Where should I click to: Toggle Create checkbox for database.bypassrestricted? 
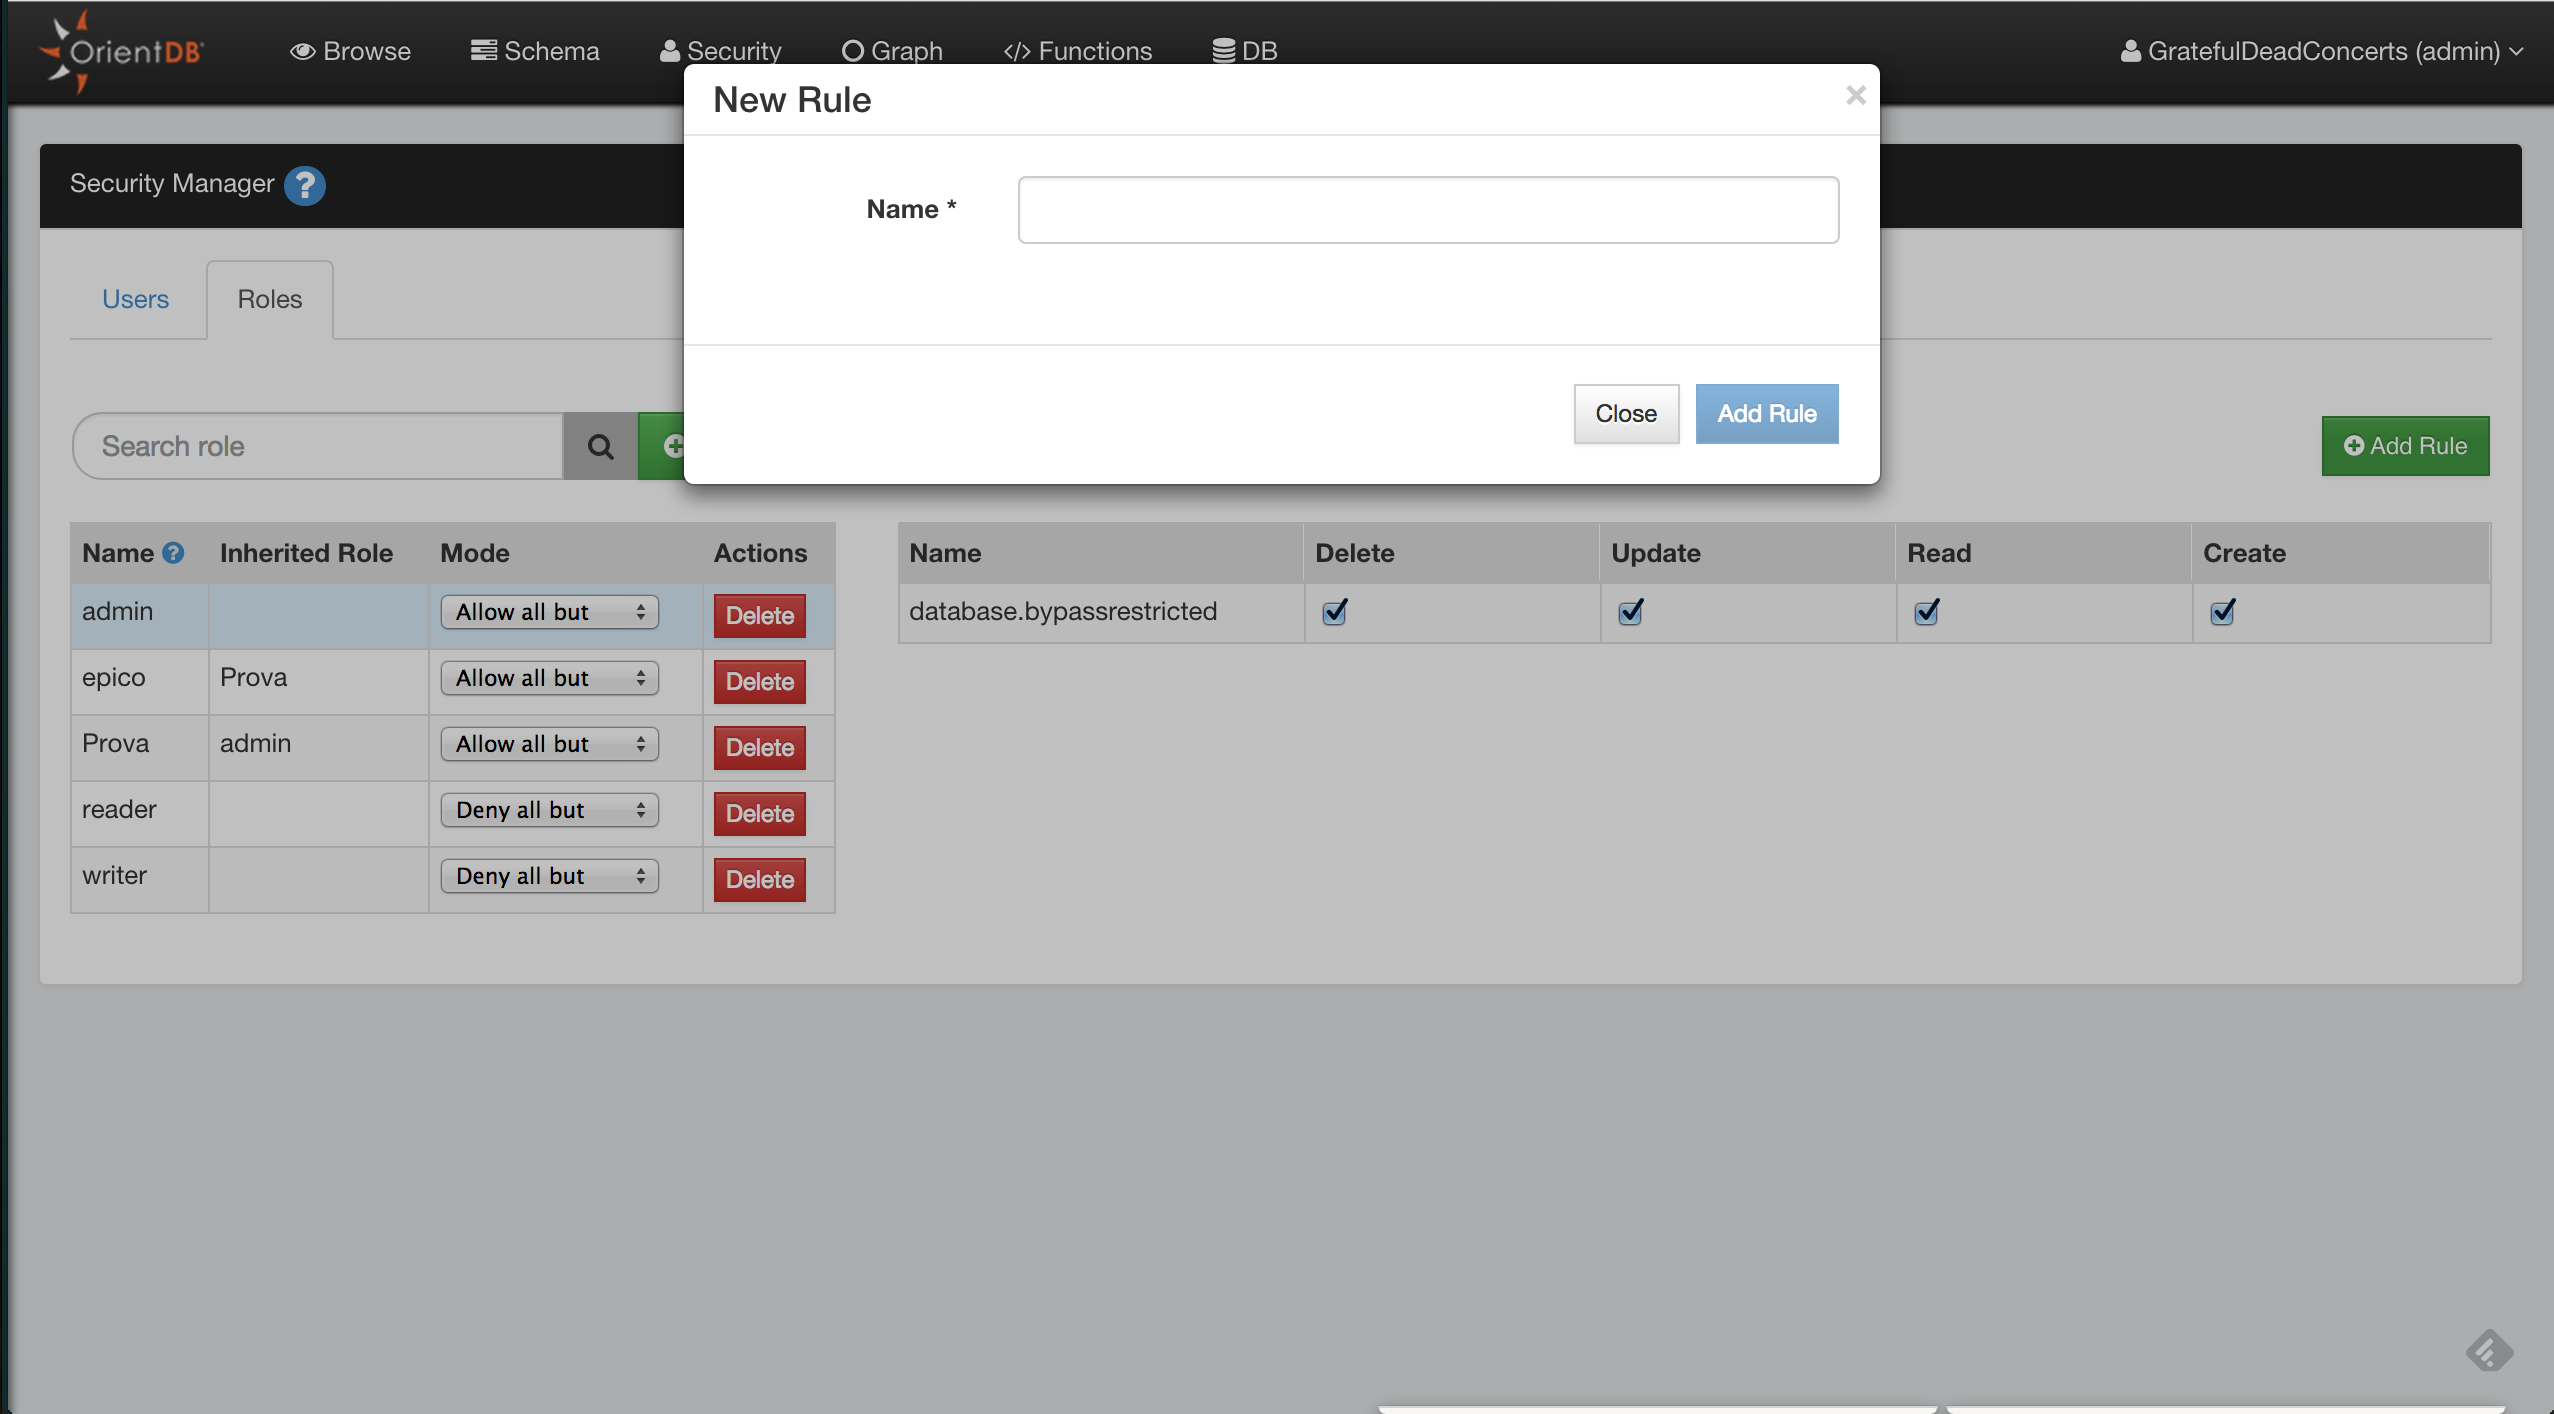2222,612
